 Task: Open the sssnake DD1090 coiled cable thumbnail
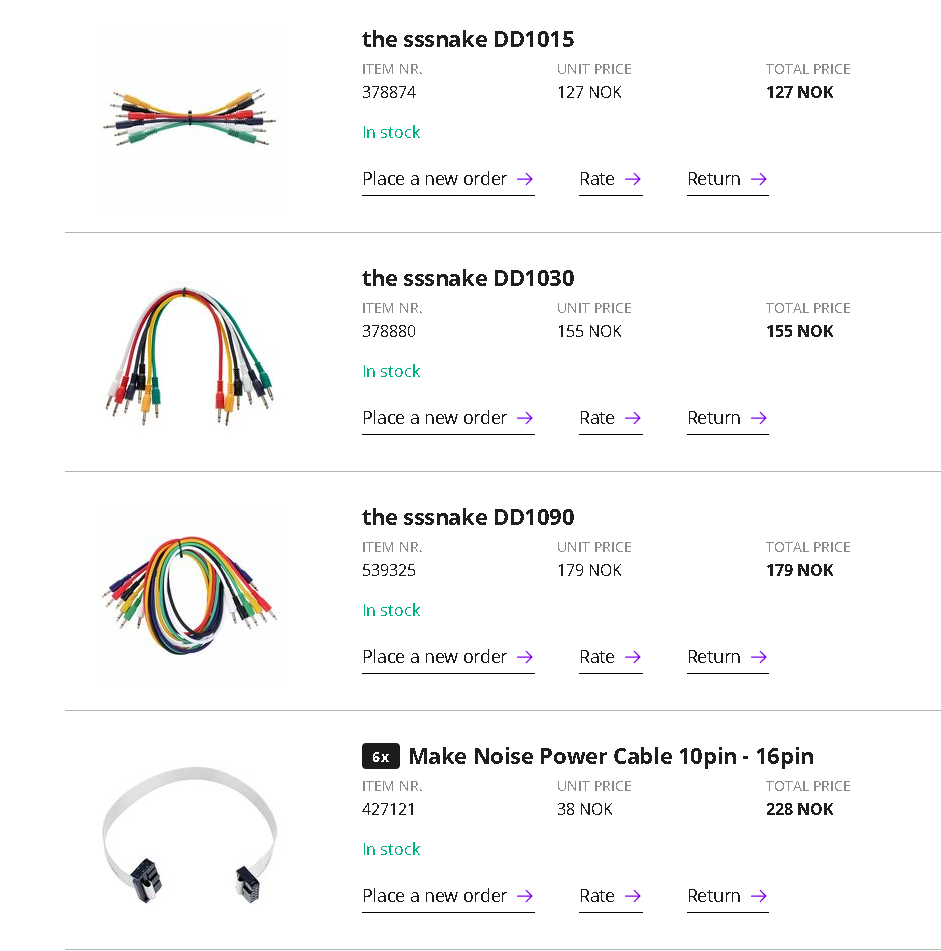click(x=189, y=591)
